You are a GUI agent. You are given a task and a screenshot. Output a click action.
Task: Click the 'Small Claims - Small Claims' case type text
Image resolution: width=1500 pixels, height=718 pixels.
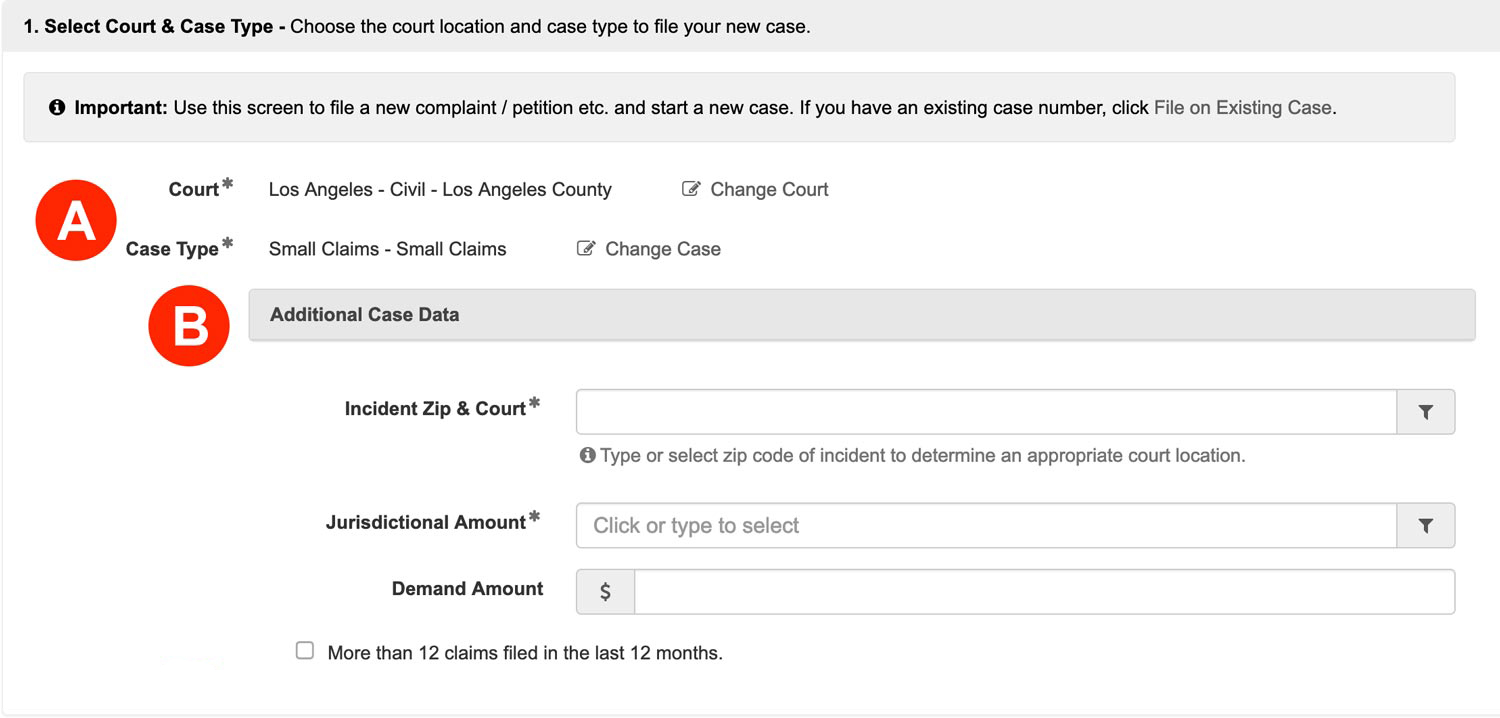[x=387, y=248]
